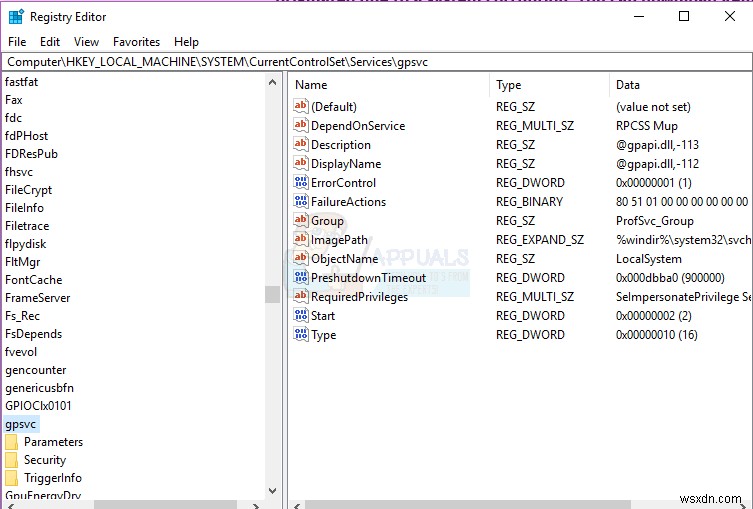
Task: Select the fhsvc registry key
Action: click(19, 172)
